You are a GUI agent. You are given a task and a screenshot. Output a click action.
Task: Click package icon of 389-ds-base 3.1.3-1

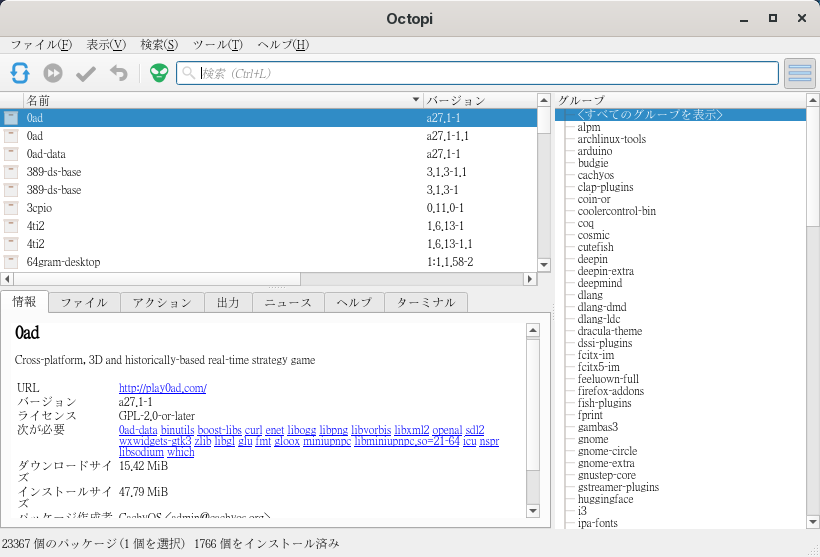[x=11, y=190]
